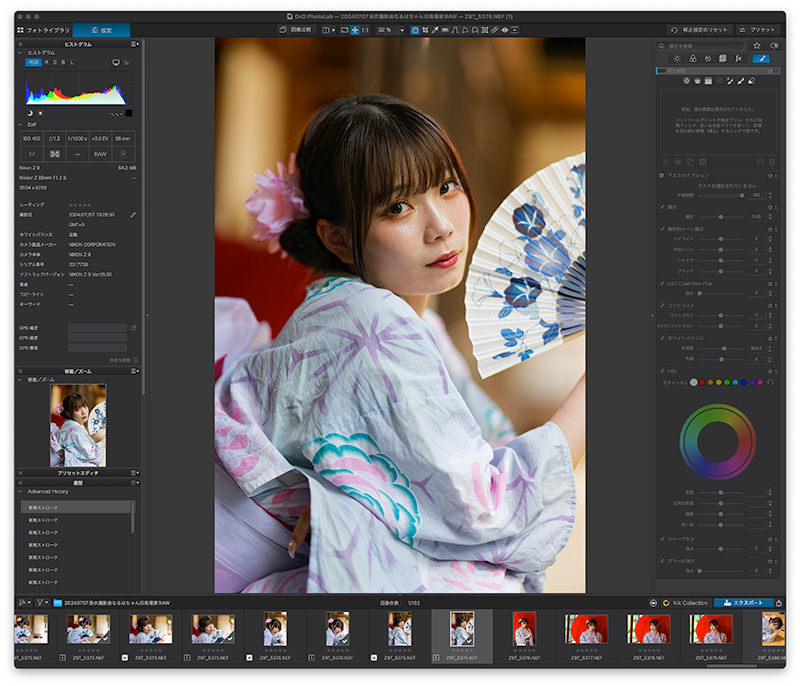Open the split preview layout dropdown
800x686 pixels.
coord(329,30)
